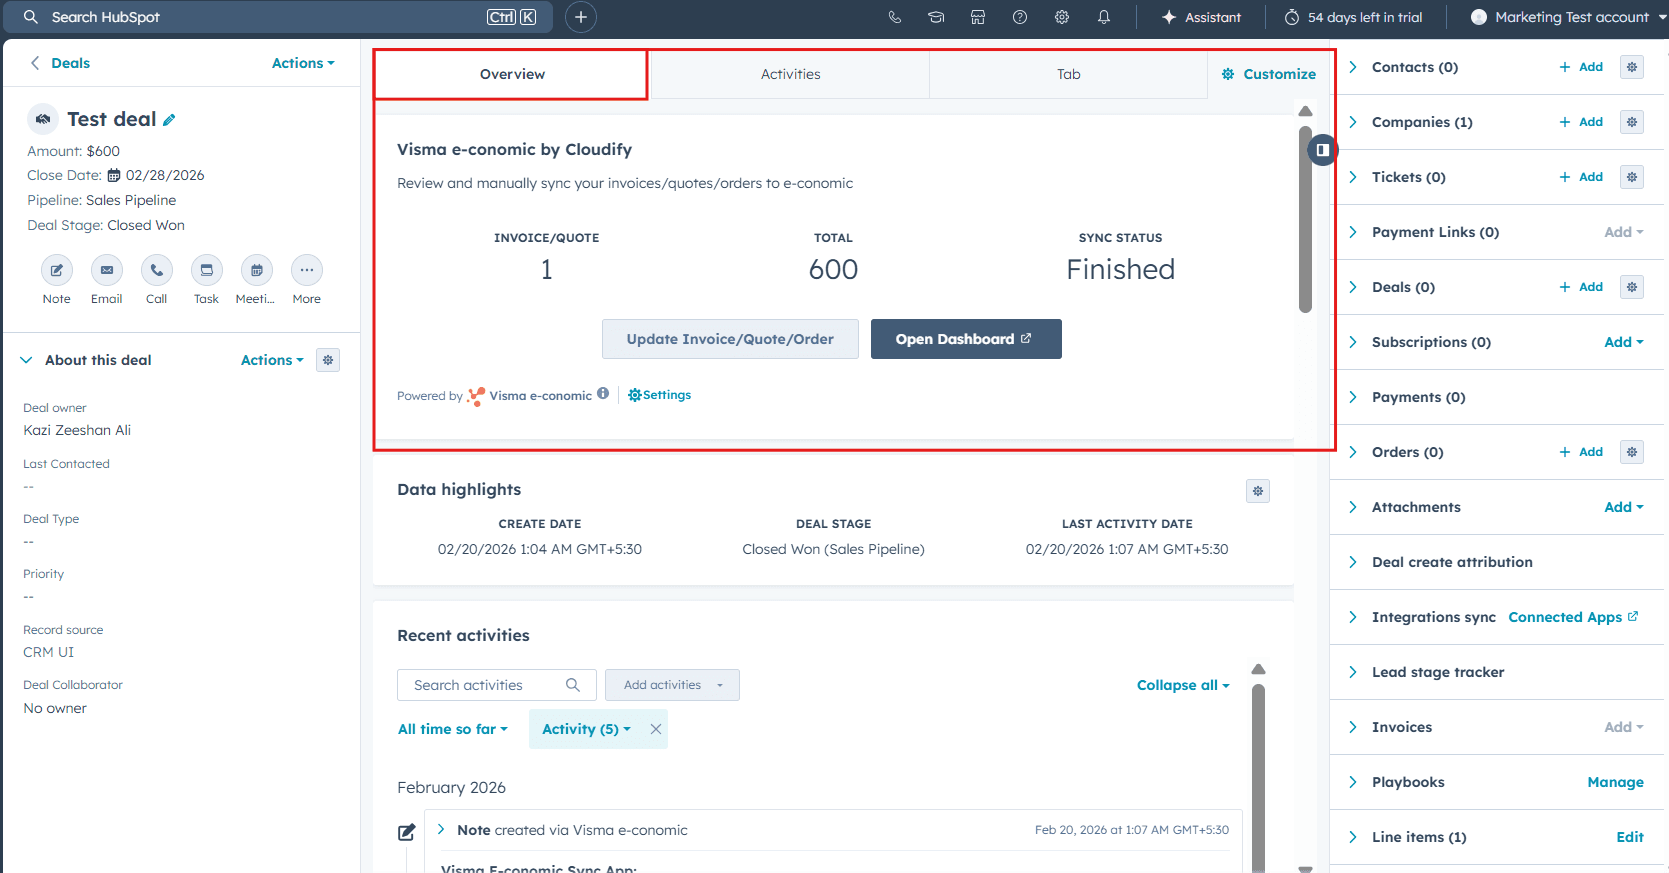This screenshot has width=1669, height=873.
Task: Click Edit for Line items
Action: (1630, 837)
